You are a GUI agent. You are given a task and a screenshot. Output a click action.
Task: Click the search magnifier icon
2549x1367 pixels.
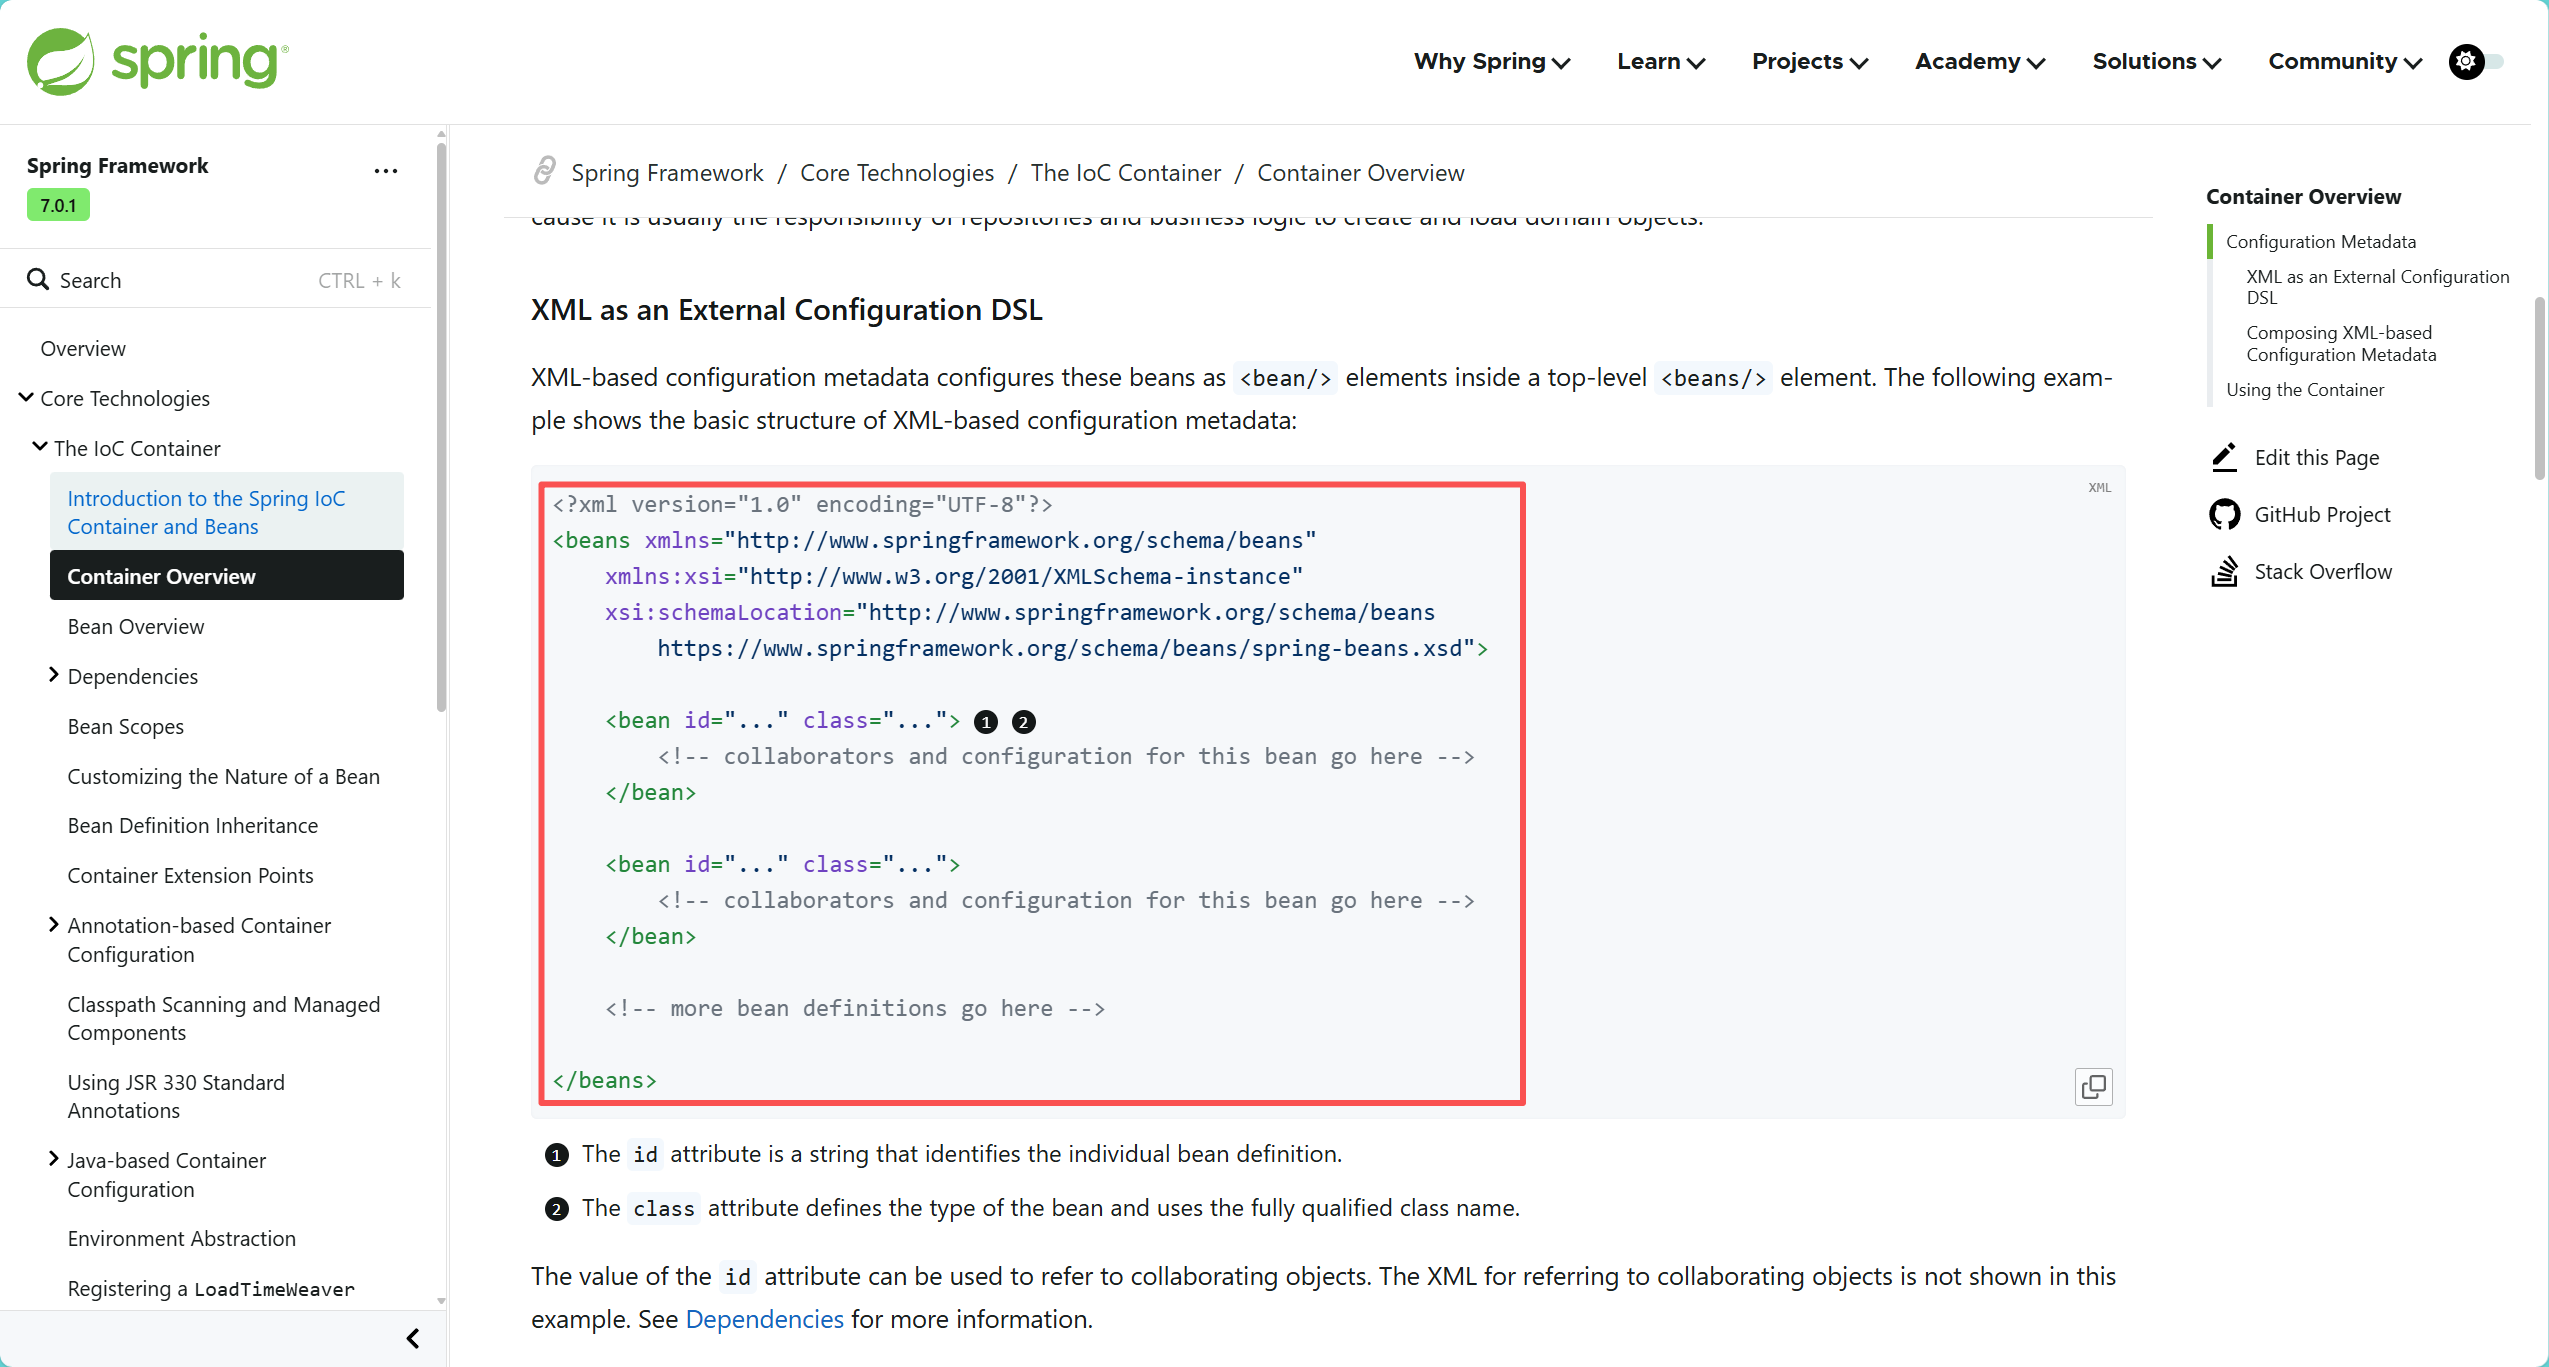pyautogui.click(x=38, y=279)
